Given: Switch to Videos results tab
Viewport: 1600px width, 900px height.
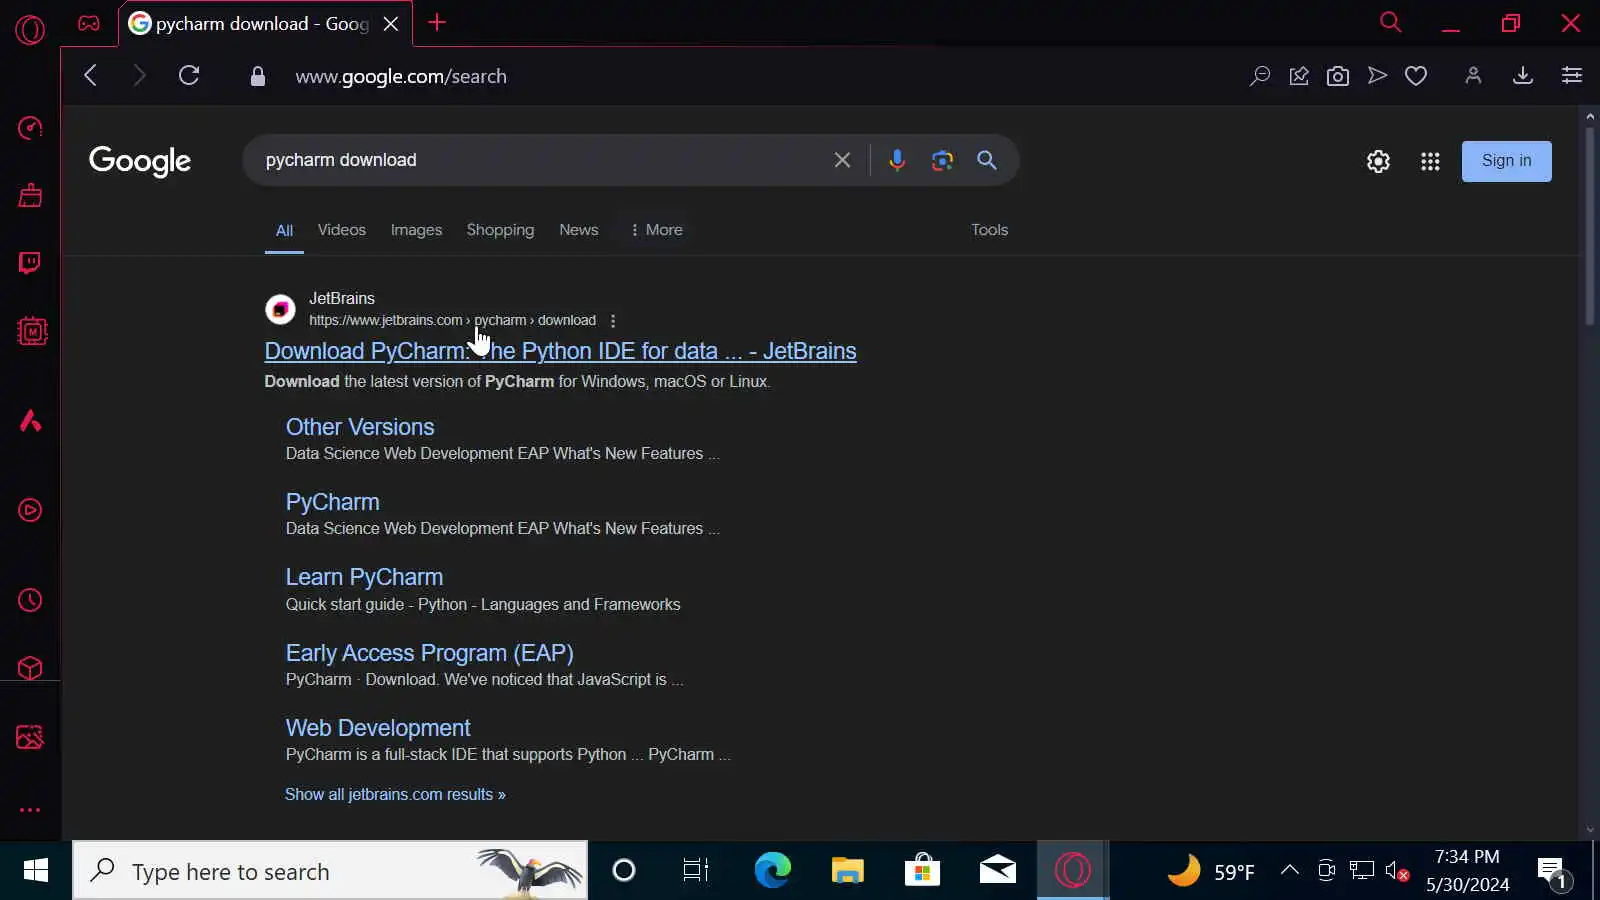Looking at the screenshot, I should (342, 230).
